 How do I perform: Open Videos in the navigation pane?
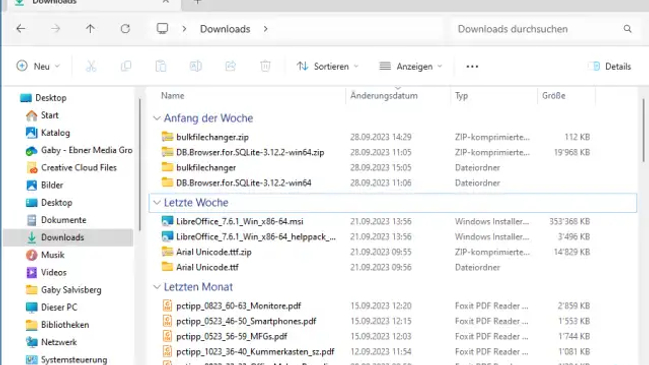(46, 272)
